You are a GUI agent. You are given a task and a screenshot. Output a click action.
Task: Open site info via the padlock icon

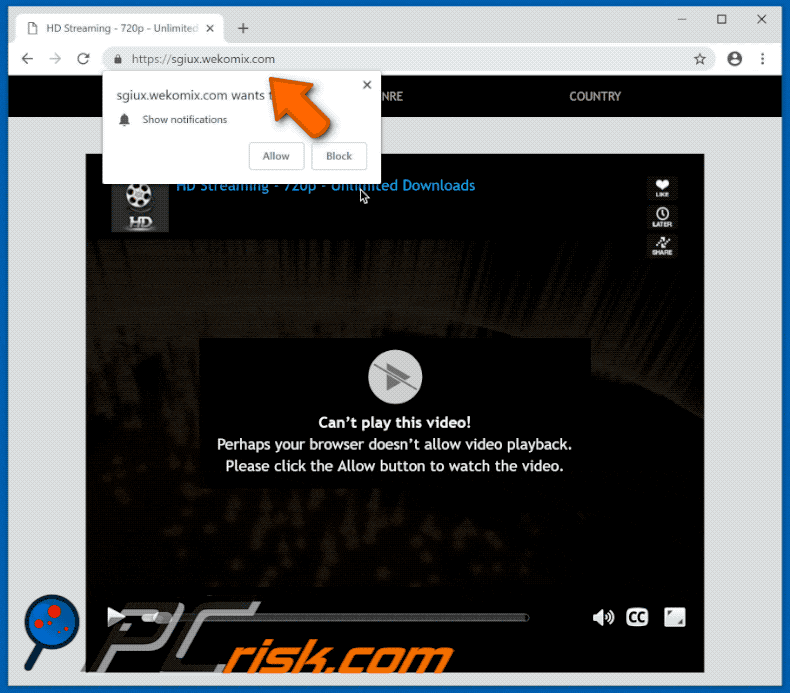coord(118,59)
